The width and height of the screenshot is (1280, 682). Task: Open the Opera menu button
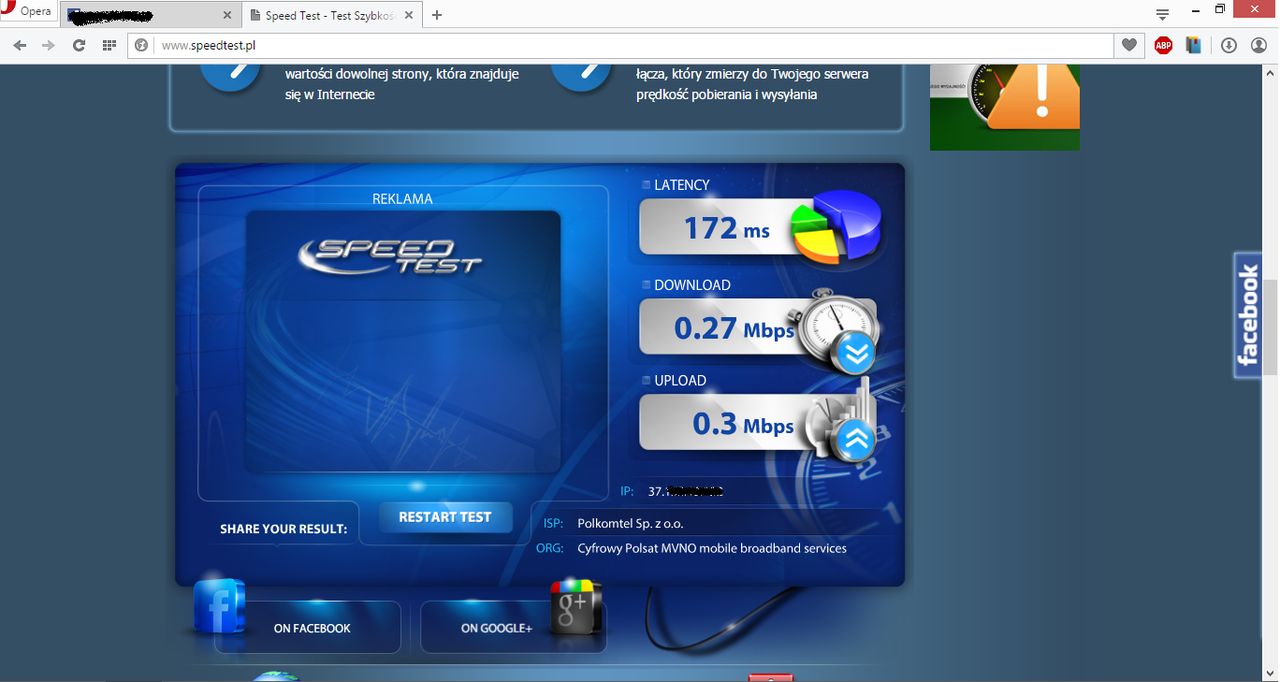[27, 12]
